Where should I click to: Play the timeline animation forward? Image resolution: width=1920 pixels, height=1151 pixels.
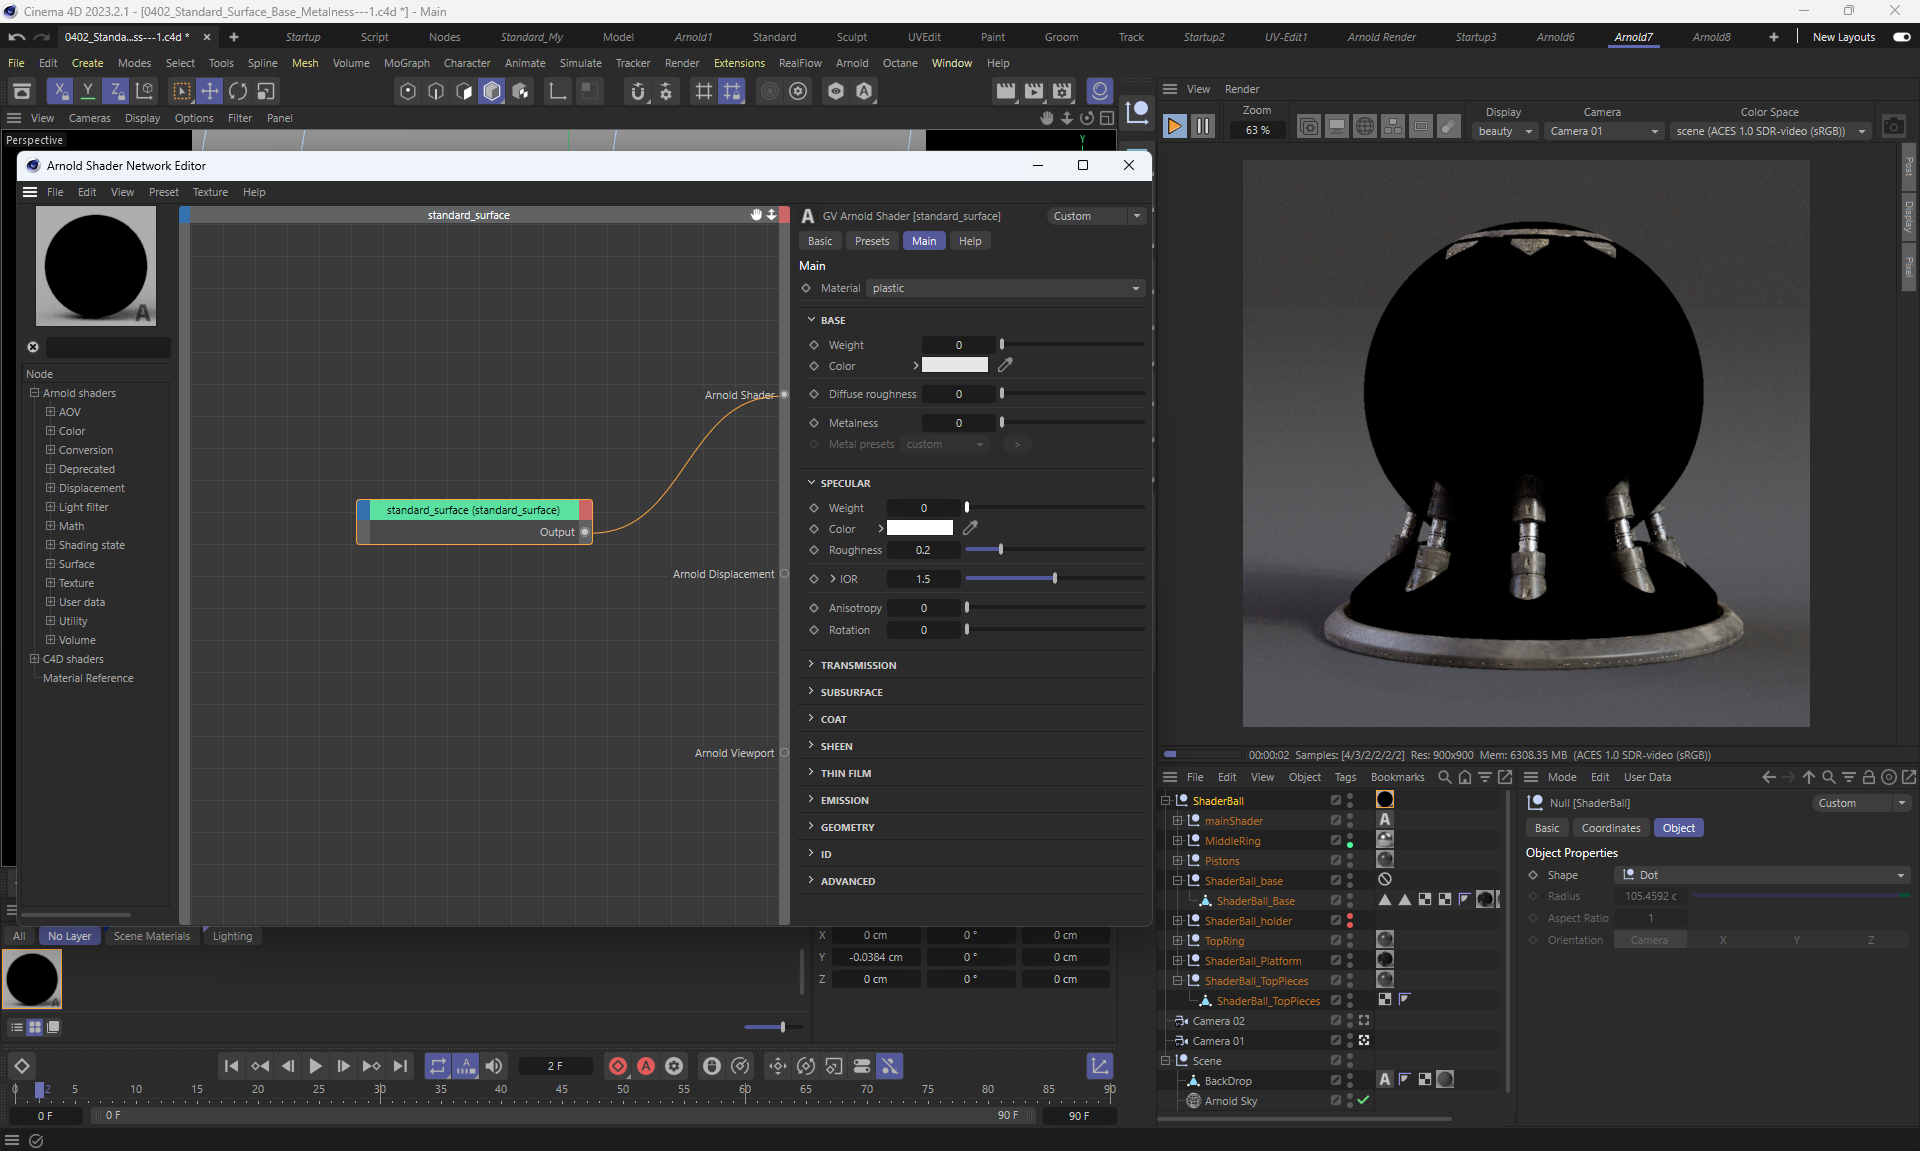315,1066
